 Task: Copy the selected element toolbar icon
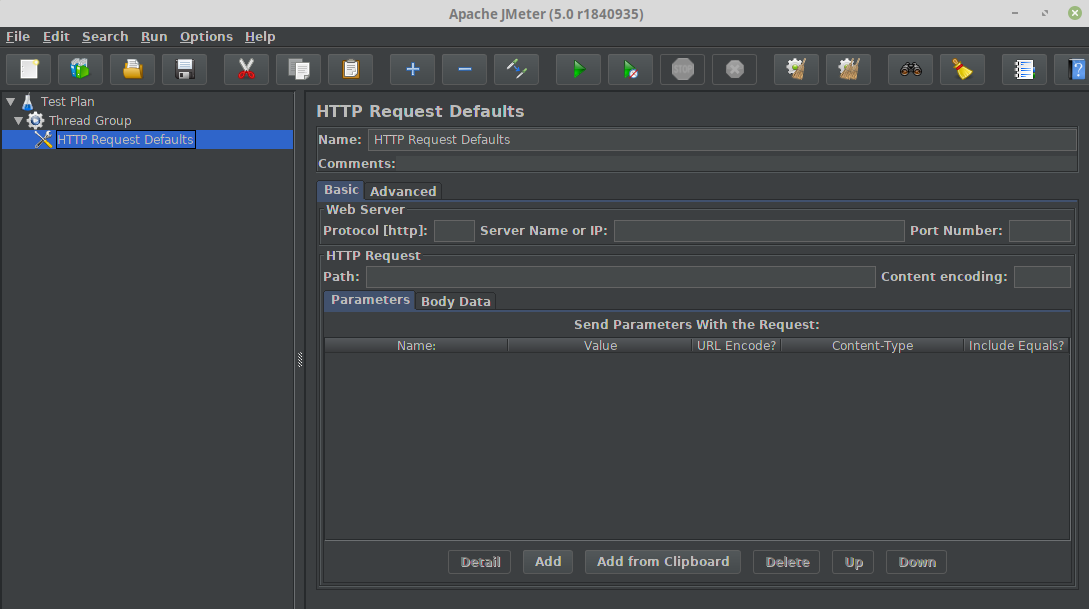pos(299,69)
